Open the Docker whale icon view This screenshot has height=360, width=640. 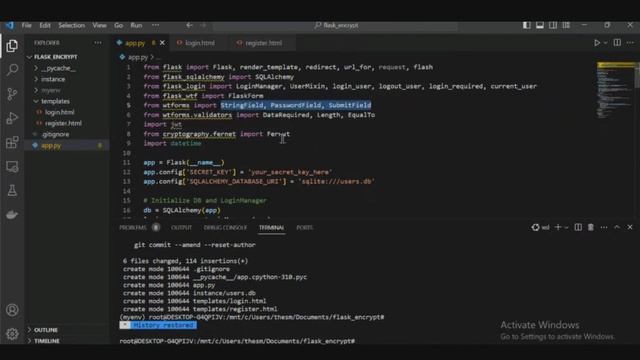(12, 214)
